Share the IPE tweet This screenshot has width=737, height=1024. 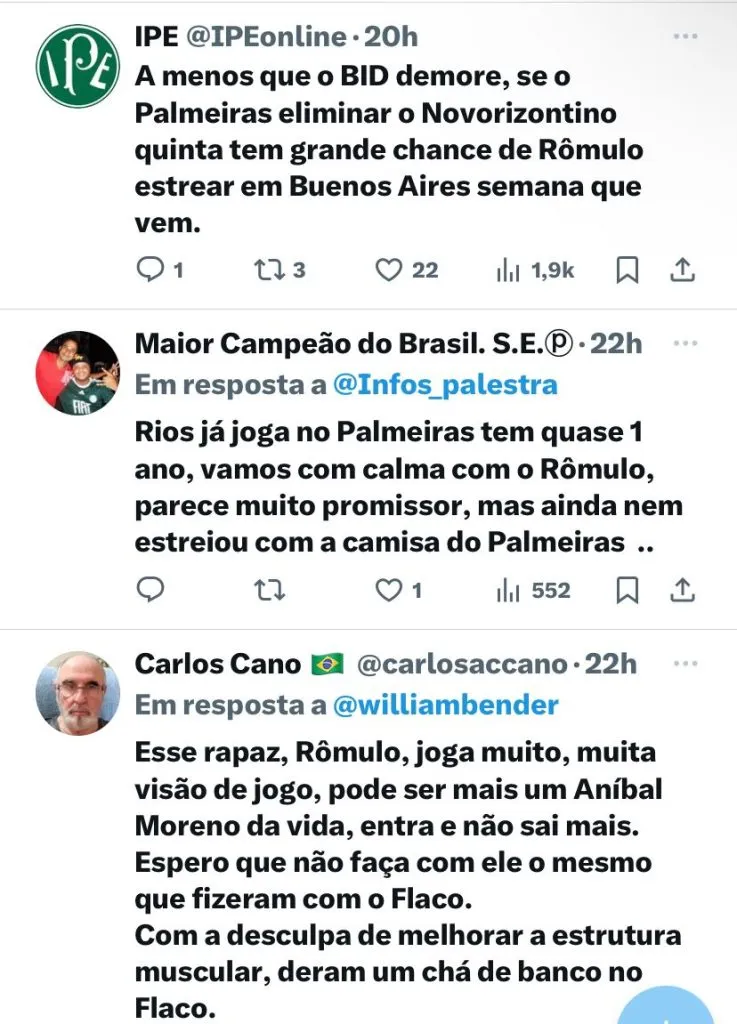(x=682, y=269)
